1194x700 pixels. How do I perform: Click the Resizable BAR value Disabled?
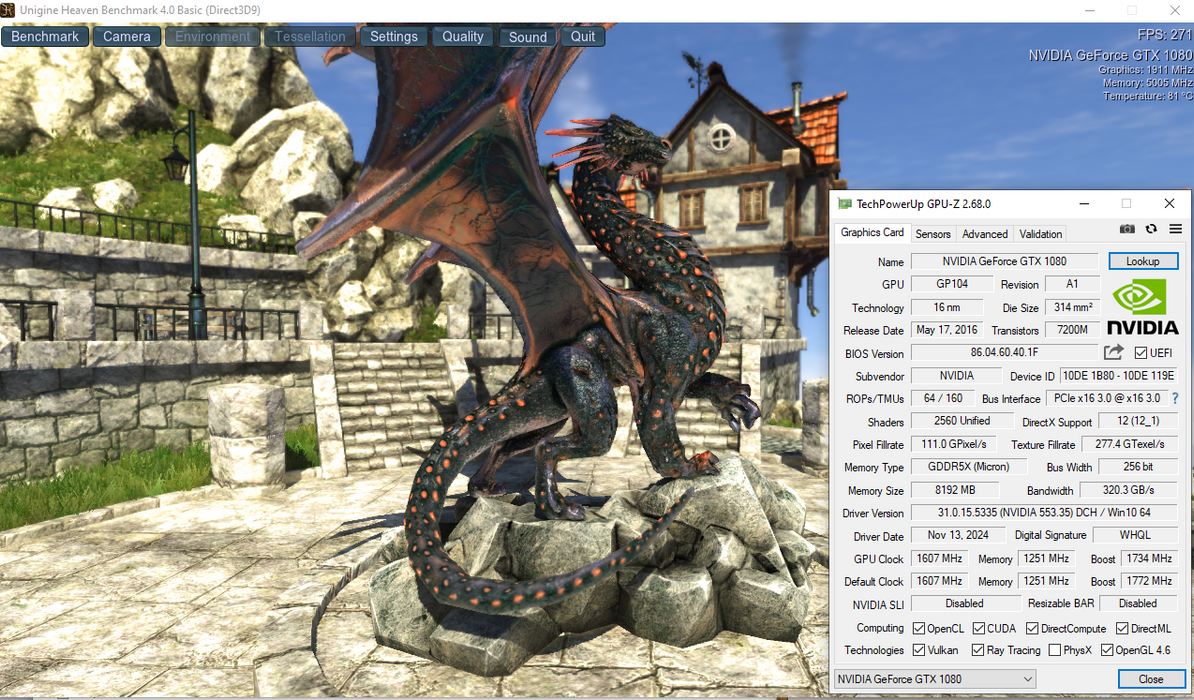coord(1138,603)
